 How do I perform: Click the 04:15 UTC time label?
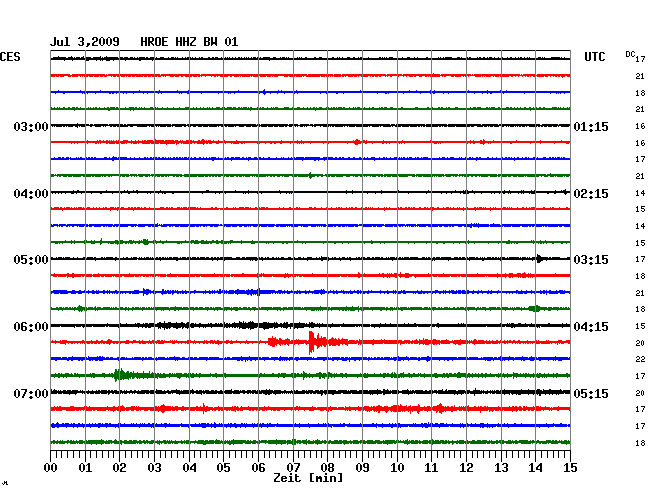591,327
